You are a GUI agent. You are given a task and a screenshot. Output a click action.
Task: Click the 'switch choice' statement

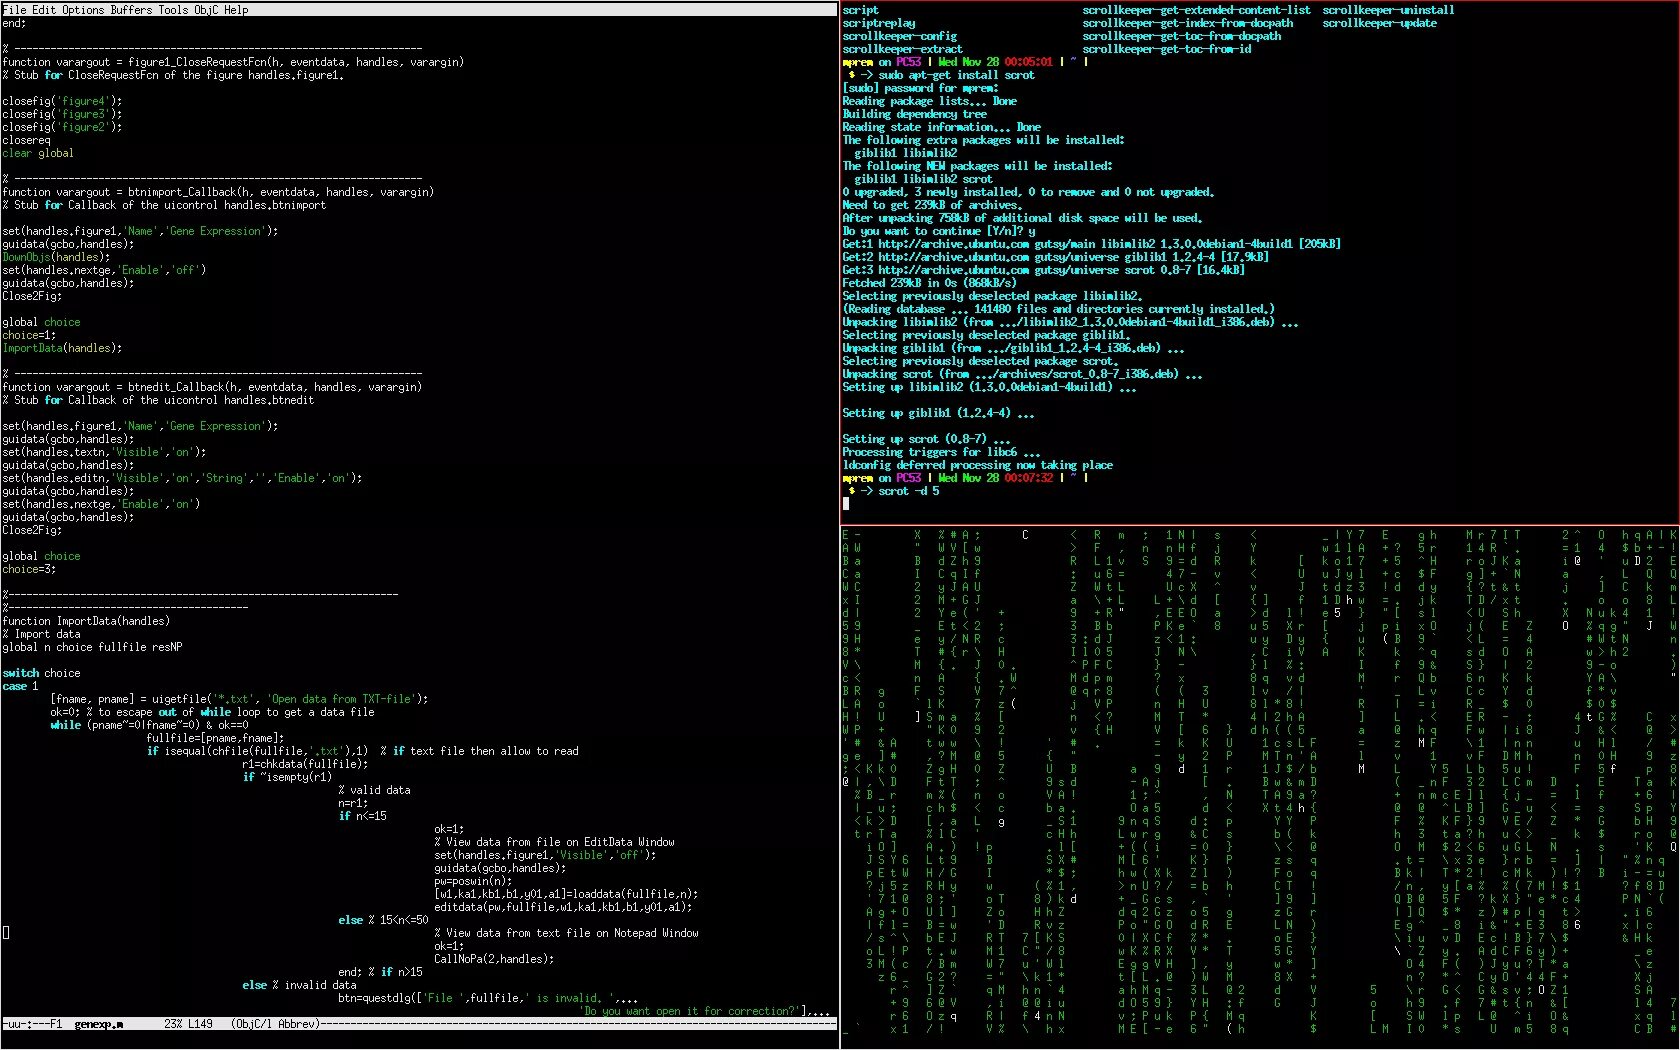pyautogui.click(x=41, y=673)
